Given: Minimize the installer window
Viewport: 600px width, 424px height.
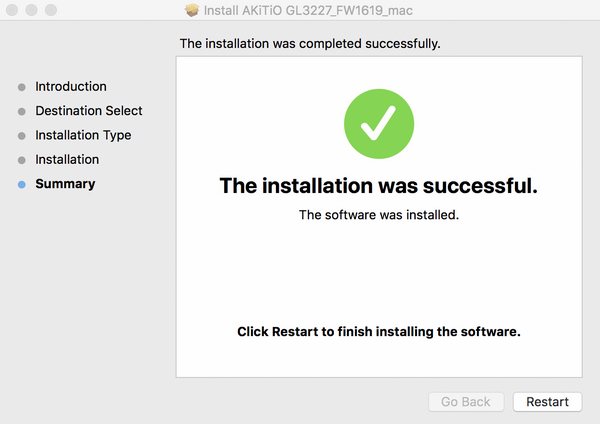Looking at the screenshot, I should (x=32, y=10).
